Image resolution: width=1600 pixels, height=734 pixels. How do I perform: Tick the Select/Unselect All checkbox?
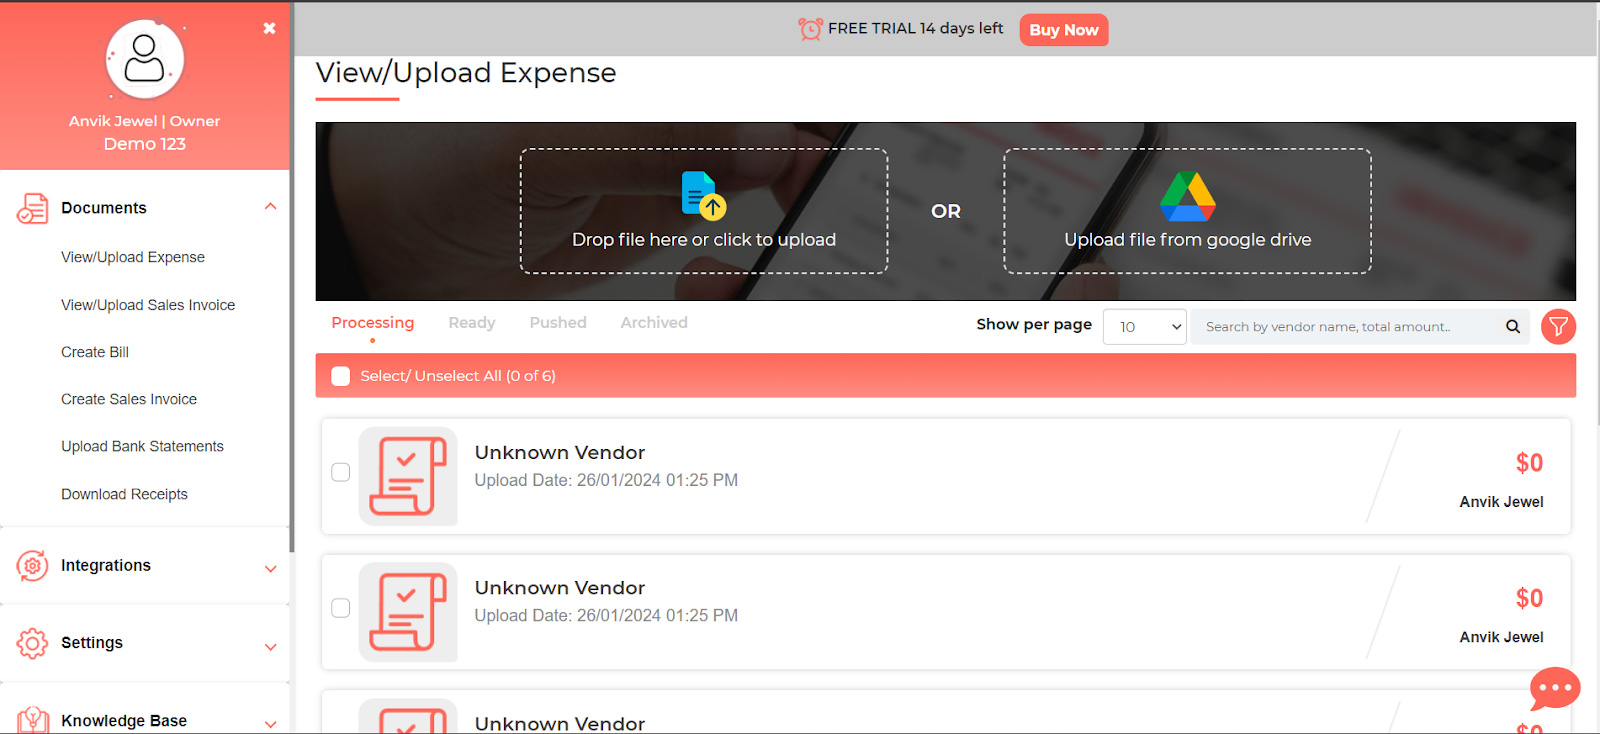coord(341,376)
